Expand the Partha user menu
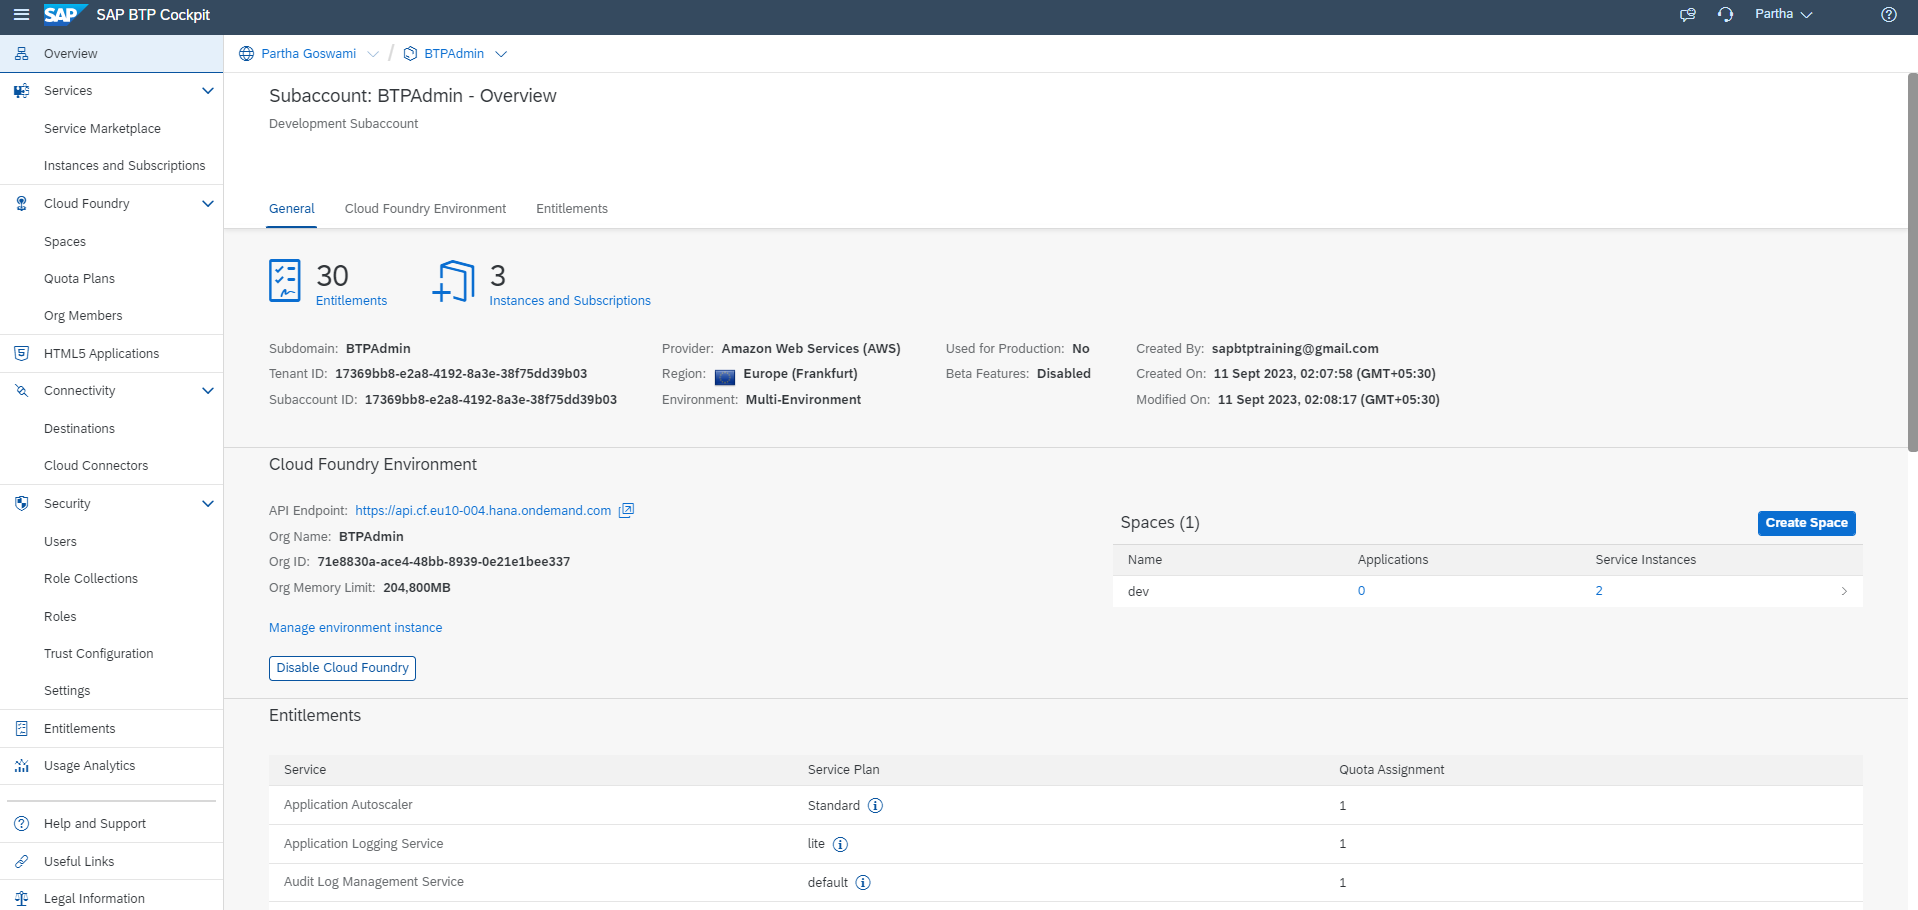Screen dimensions: 1918x910 click(1783, 15)
